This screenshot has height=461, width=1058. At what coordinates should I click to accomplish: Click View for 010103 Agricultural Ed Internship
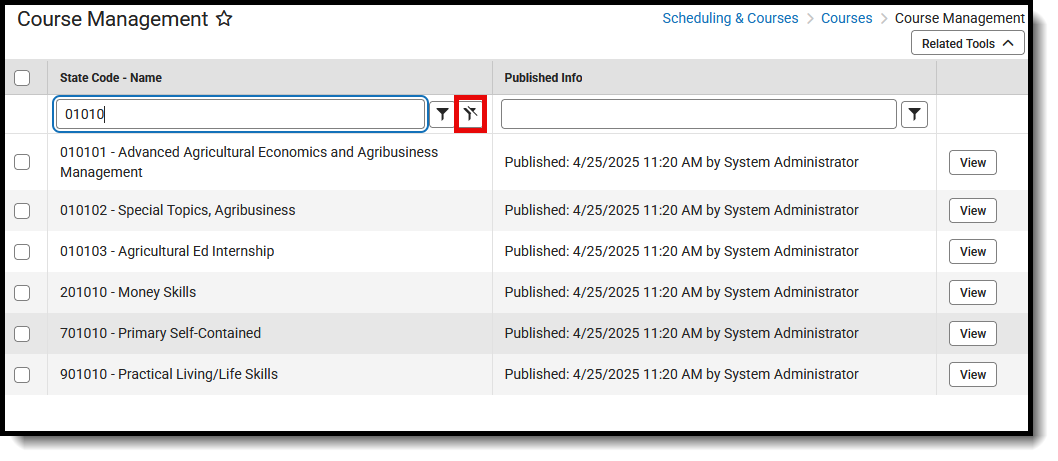972,252
